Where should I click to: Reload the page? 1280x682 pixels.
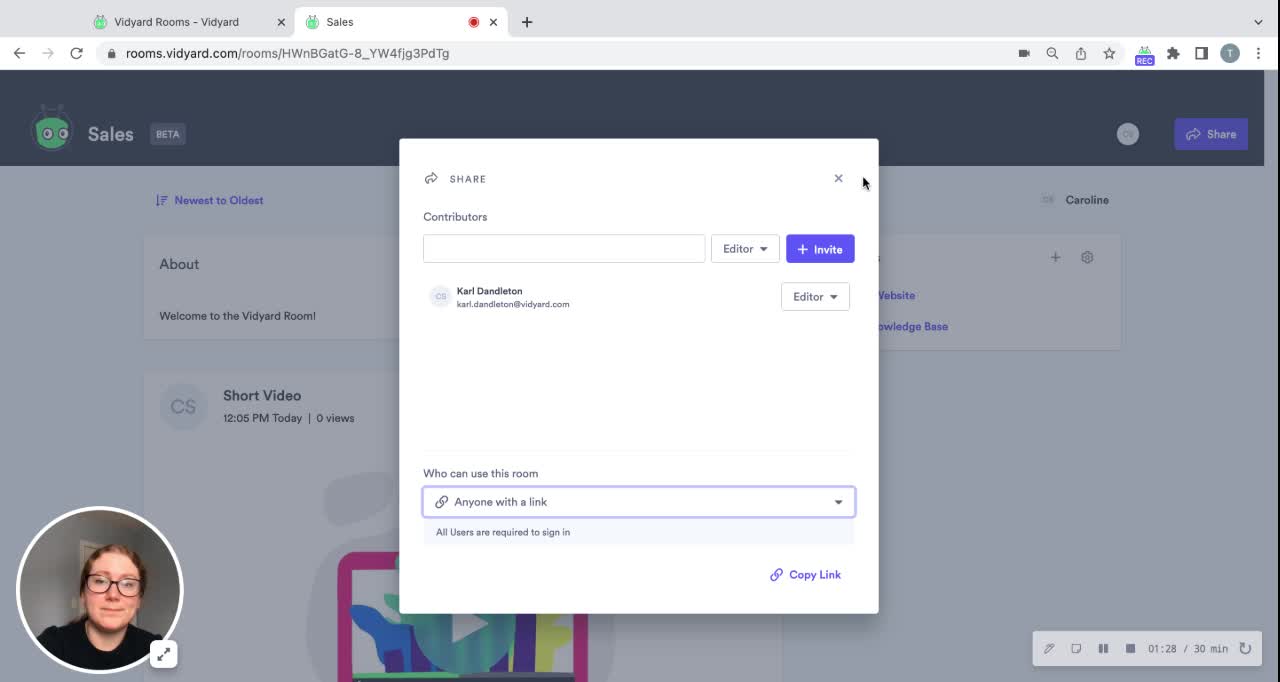(x=76, y=53)
